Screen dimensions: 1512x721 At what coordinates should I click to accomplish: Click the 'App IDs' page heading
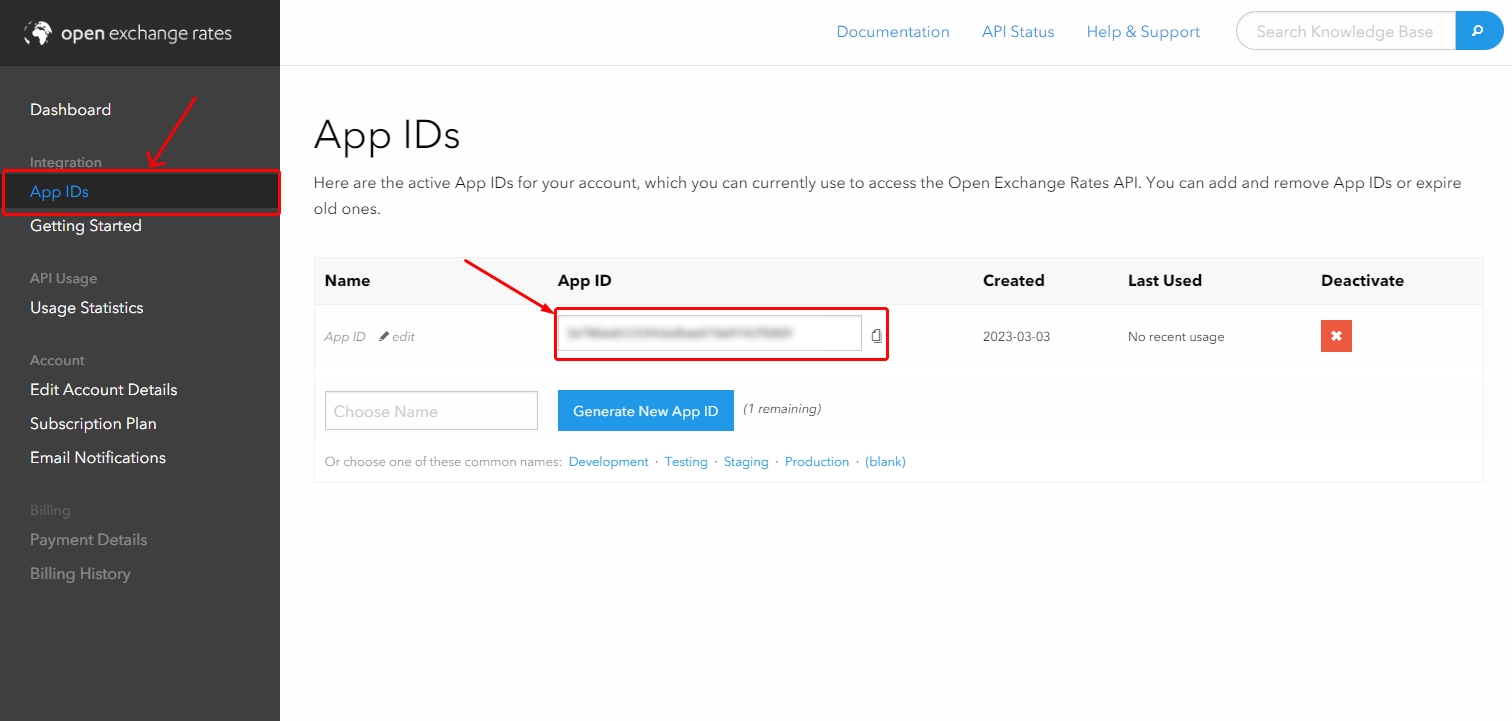387,135
